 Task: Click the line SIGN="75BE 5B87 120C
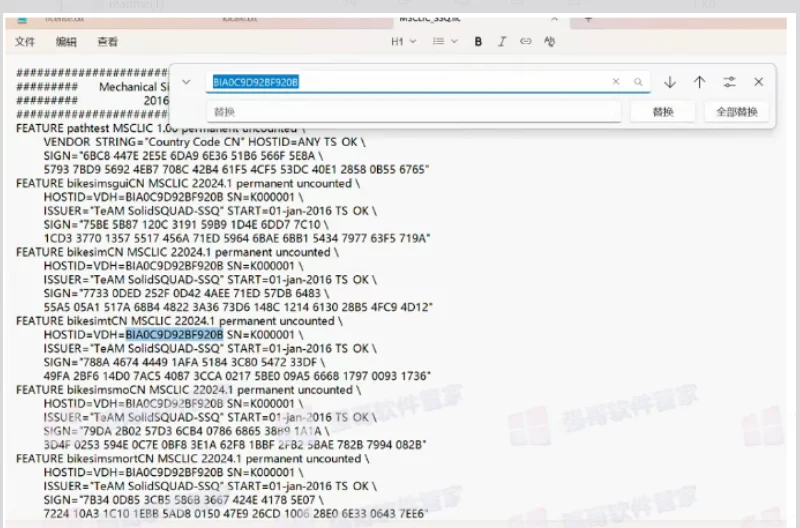186,224
